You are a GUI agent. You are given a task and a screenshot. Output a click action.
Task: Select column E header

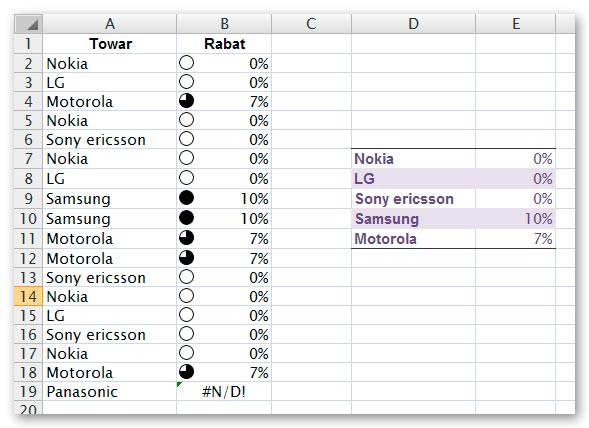(x=516, y=24)
